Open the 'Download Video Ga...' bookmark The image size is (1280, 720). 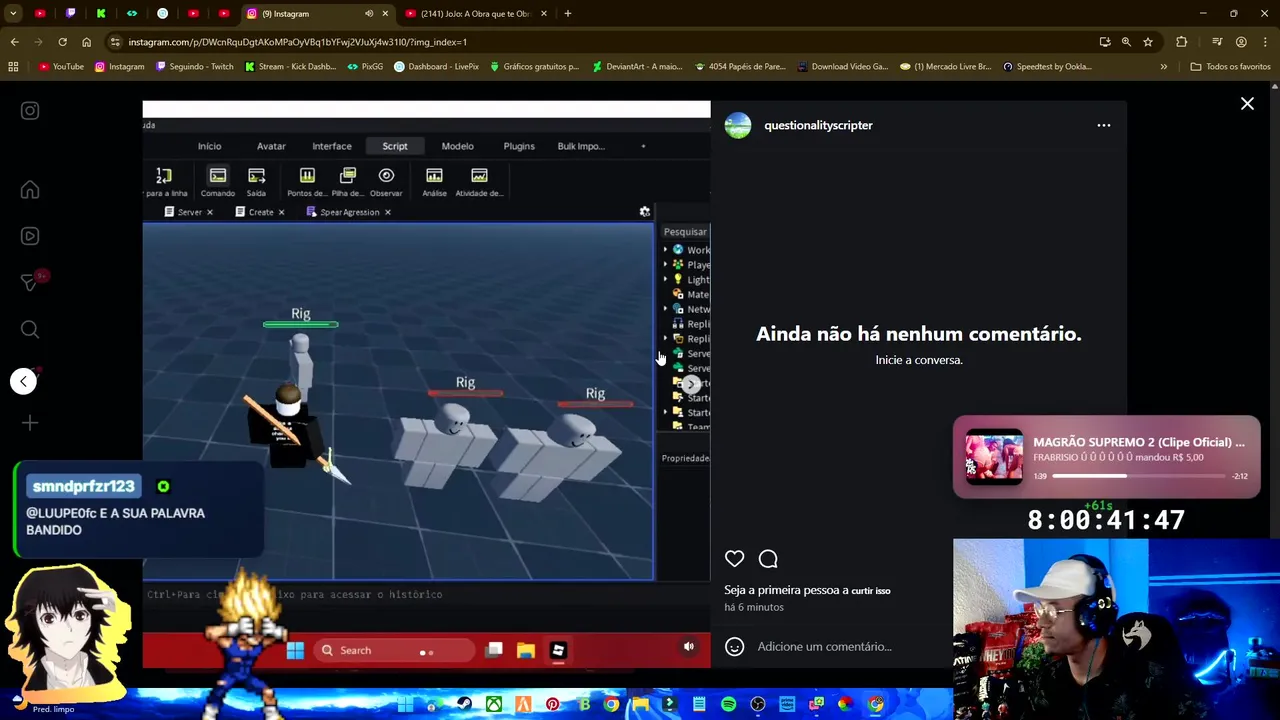click(842, 67)
